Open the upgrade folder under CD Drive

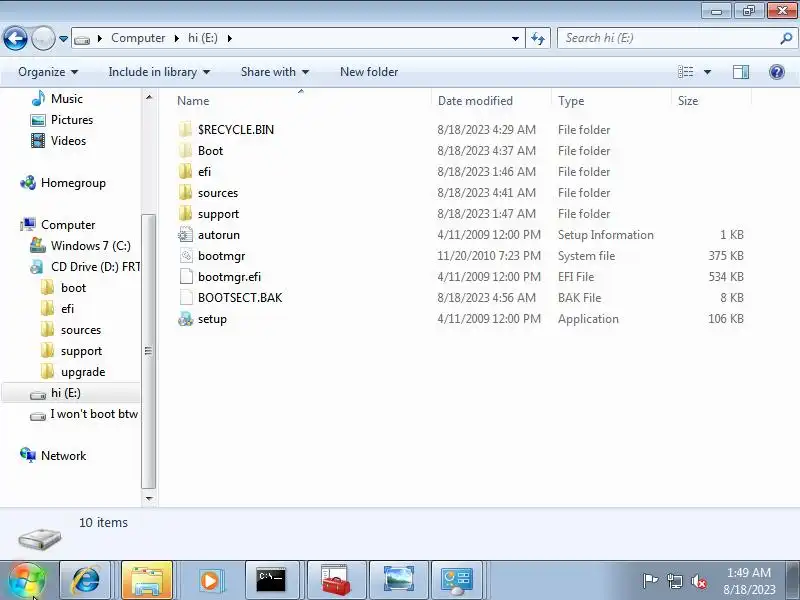click(83, 372)
